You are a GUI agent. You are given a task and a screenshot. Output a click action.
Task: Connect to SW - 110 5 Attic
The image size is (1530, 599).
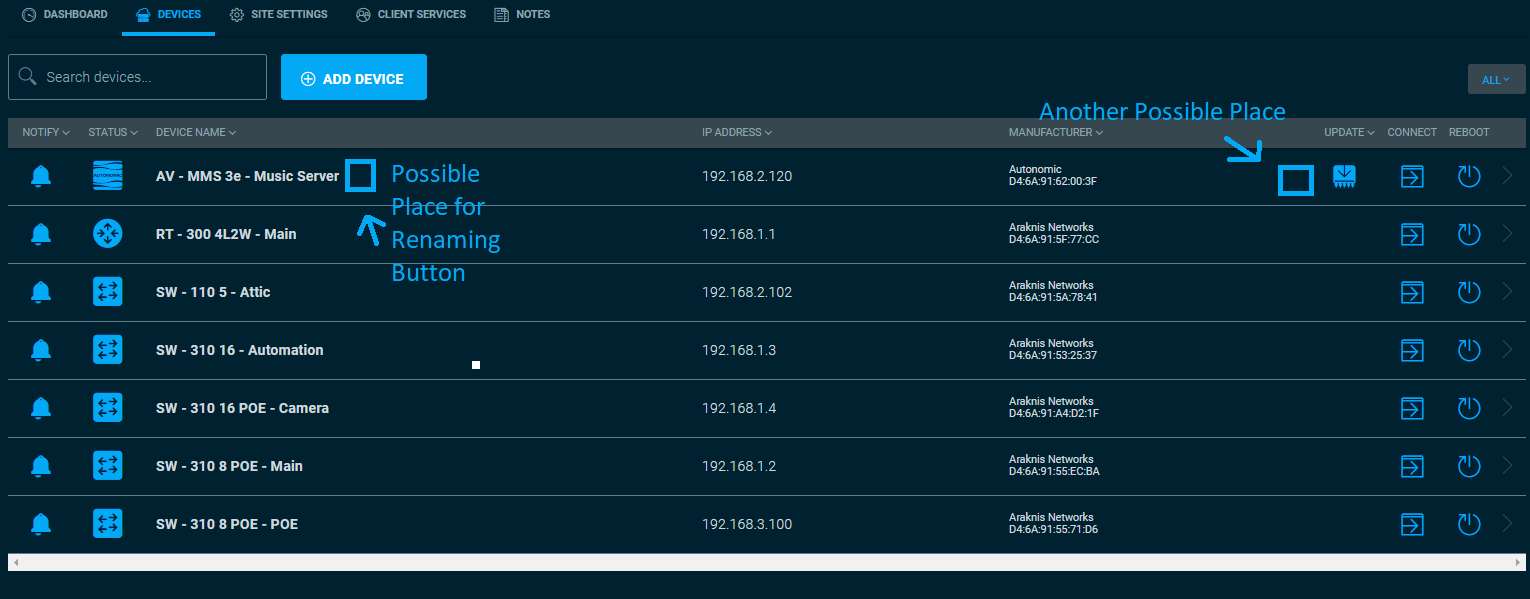[x=1411, y=293]
